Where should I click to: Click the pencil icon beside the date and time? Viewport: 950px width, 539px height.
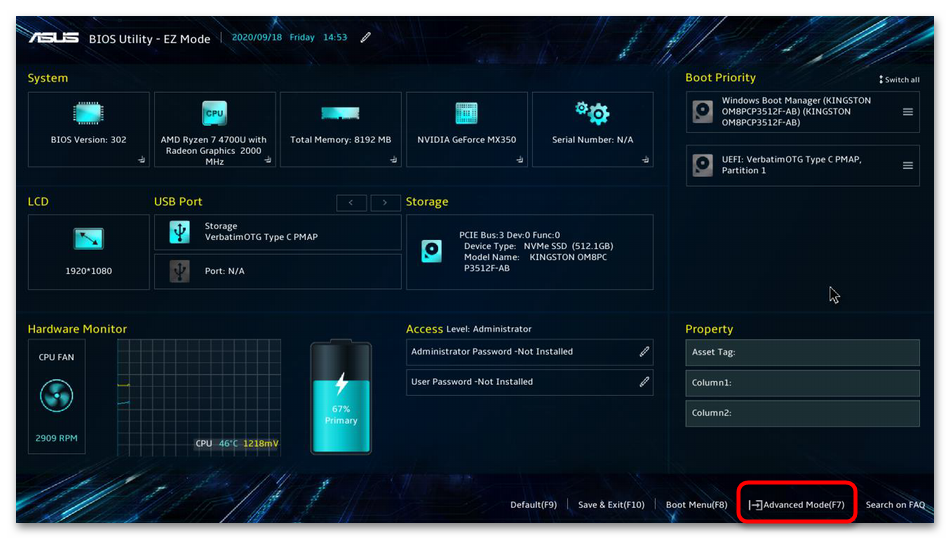366,38
